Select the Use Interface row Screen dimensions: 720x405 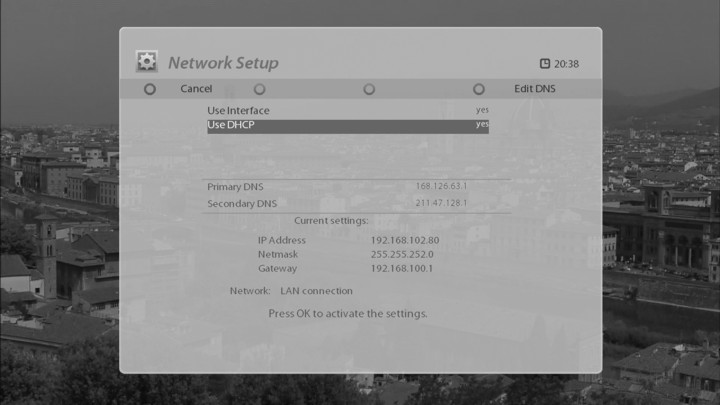pyautogui.click(x=348, y=111)
